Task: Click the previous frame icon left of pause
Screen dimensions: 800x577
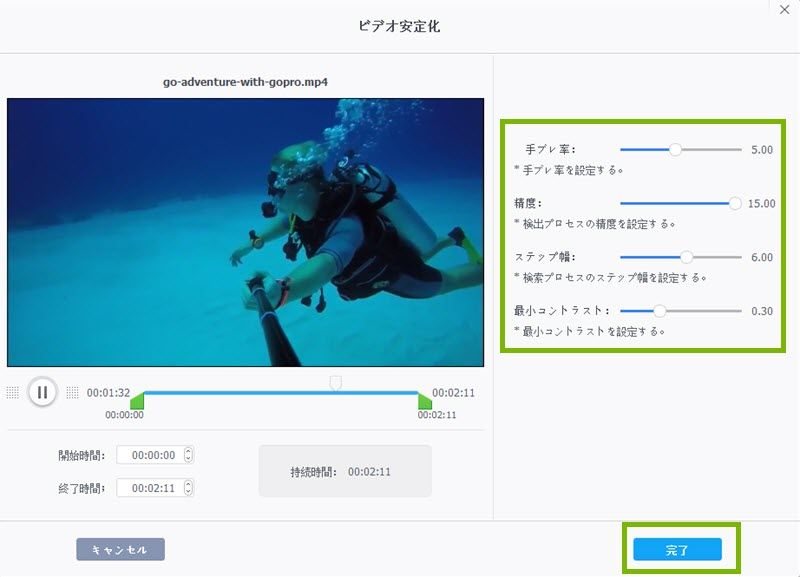Action: [13, 392]
